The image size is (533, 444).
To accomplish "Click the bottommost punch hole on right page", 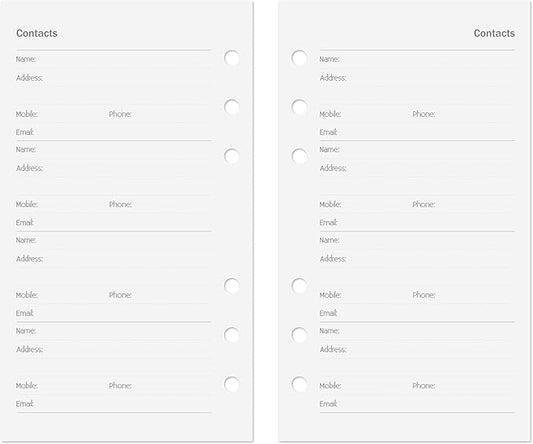I will [299, 385].
